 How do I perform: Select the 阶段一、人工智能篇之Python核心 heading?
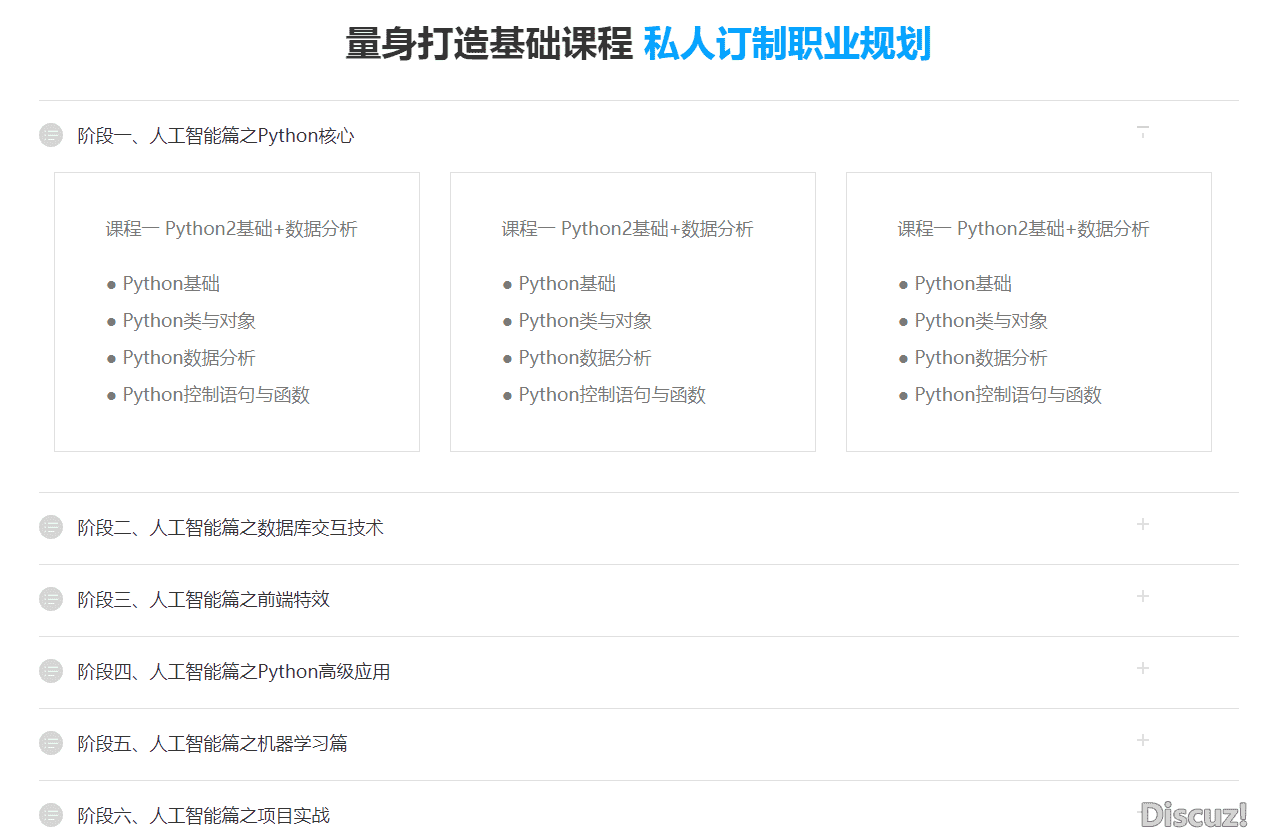216,136
